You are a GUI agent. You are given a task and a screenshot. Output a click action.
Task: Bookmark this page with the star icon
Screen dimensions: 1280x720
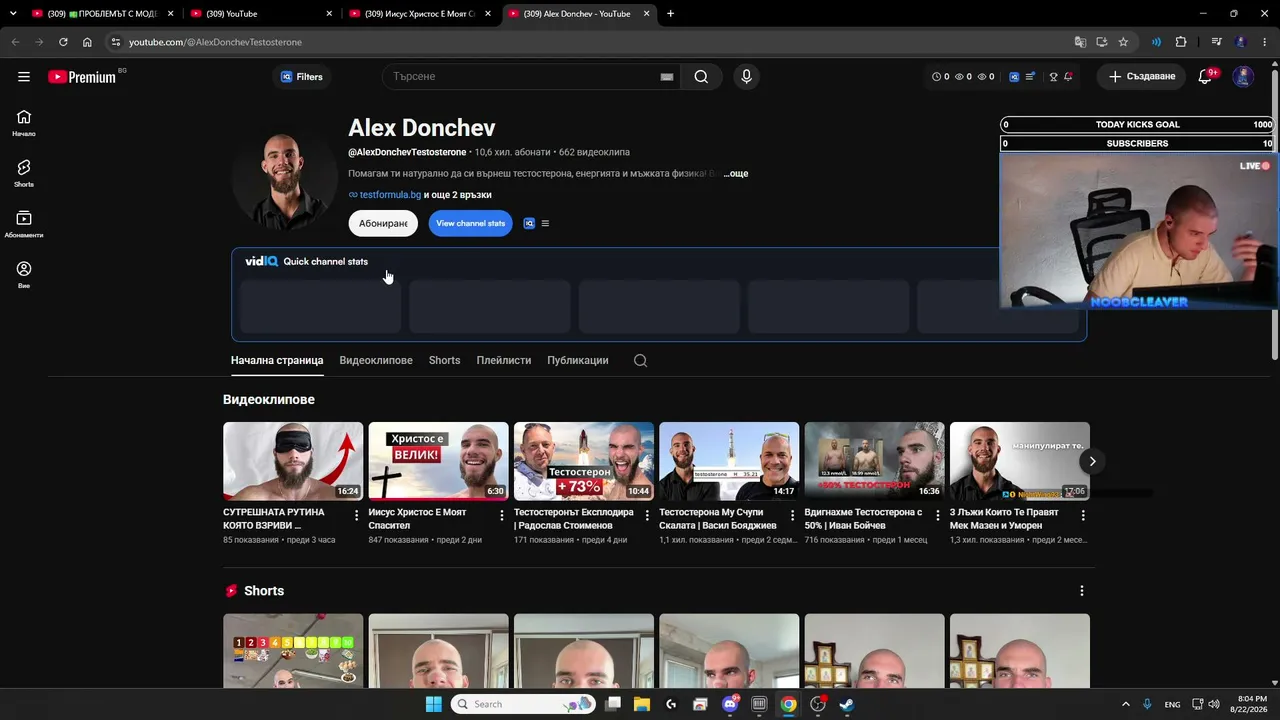coord(1123,42)
